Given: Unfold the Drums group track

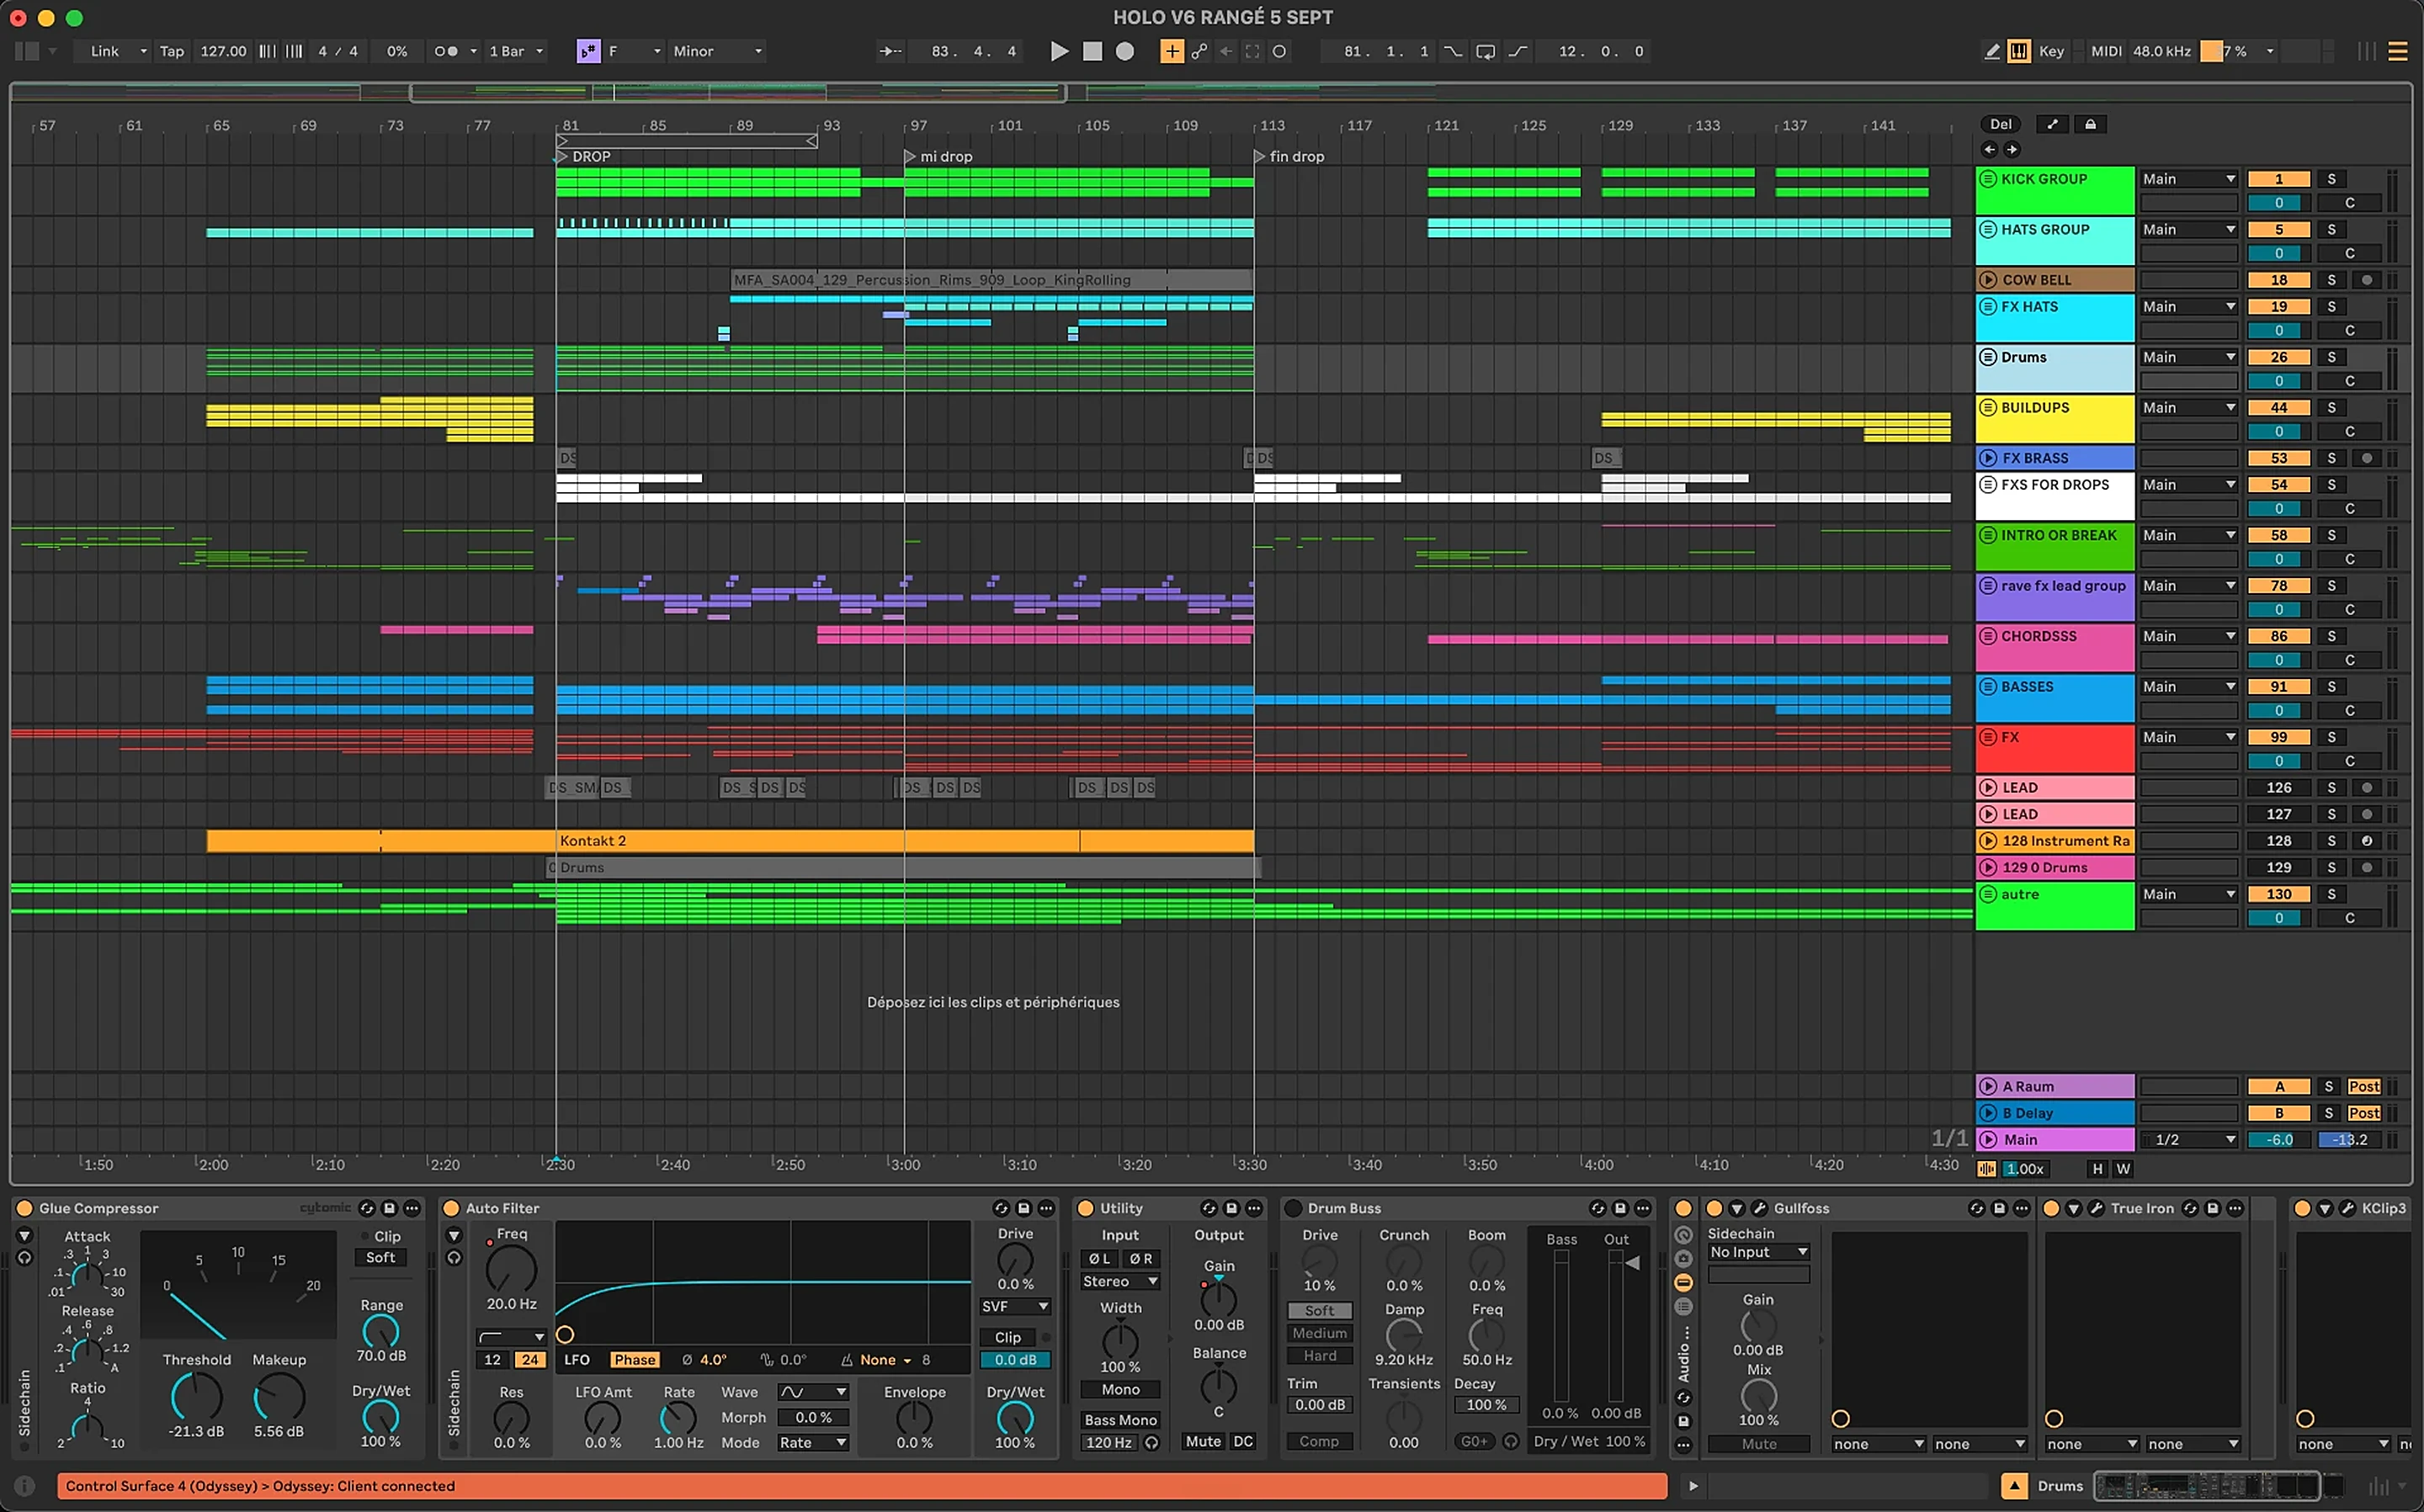Looking at the screenshot, I should click(1988, 357).
